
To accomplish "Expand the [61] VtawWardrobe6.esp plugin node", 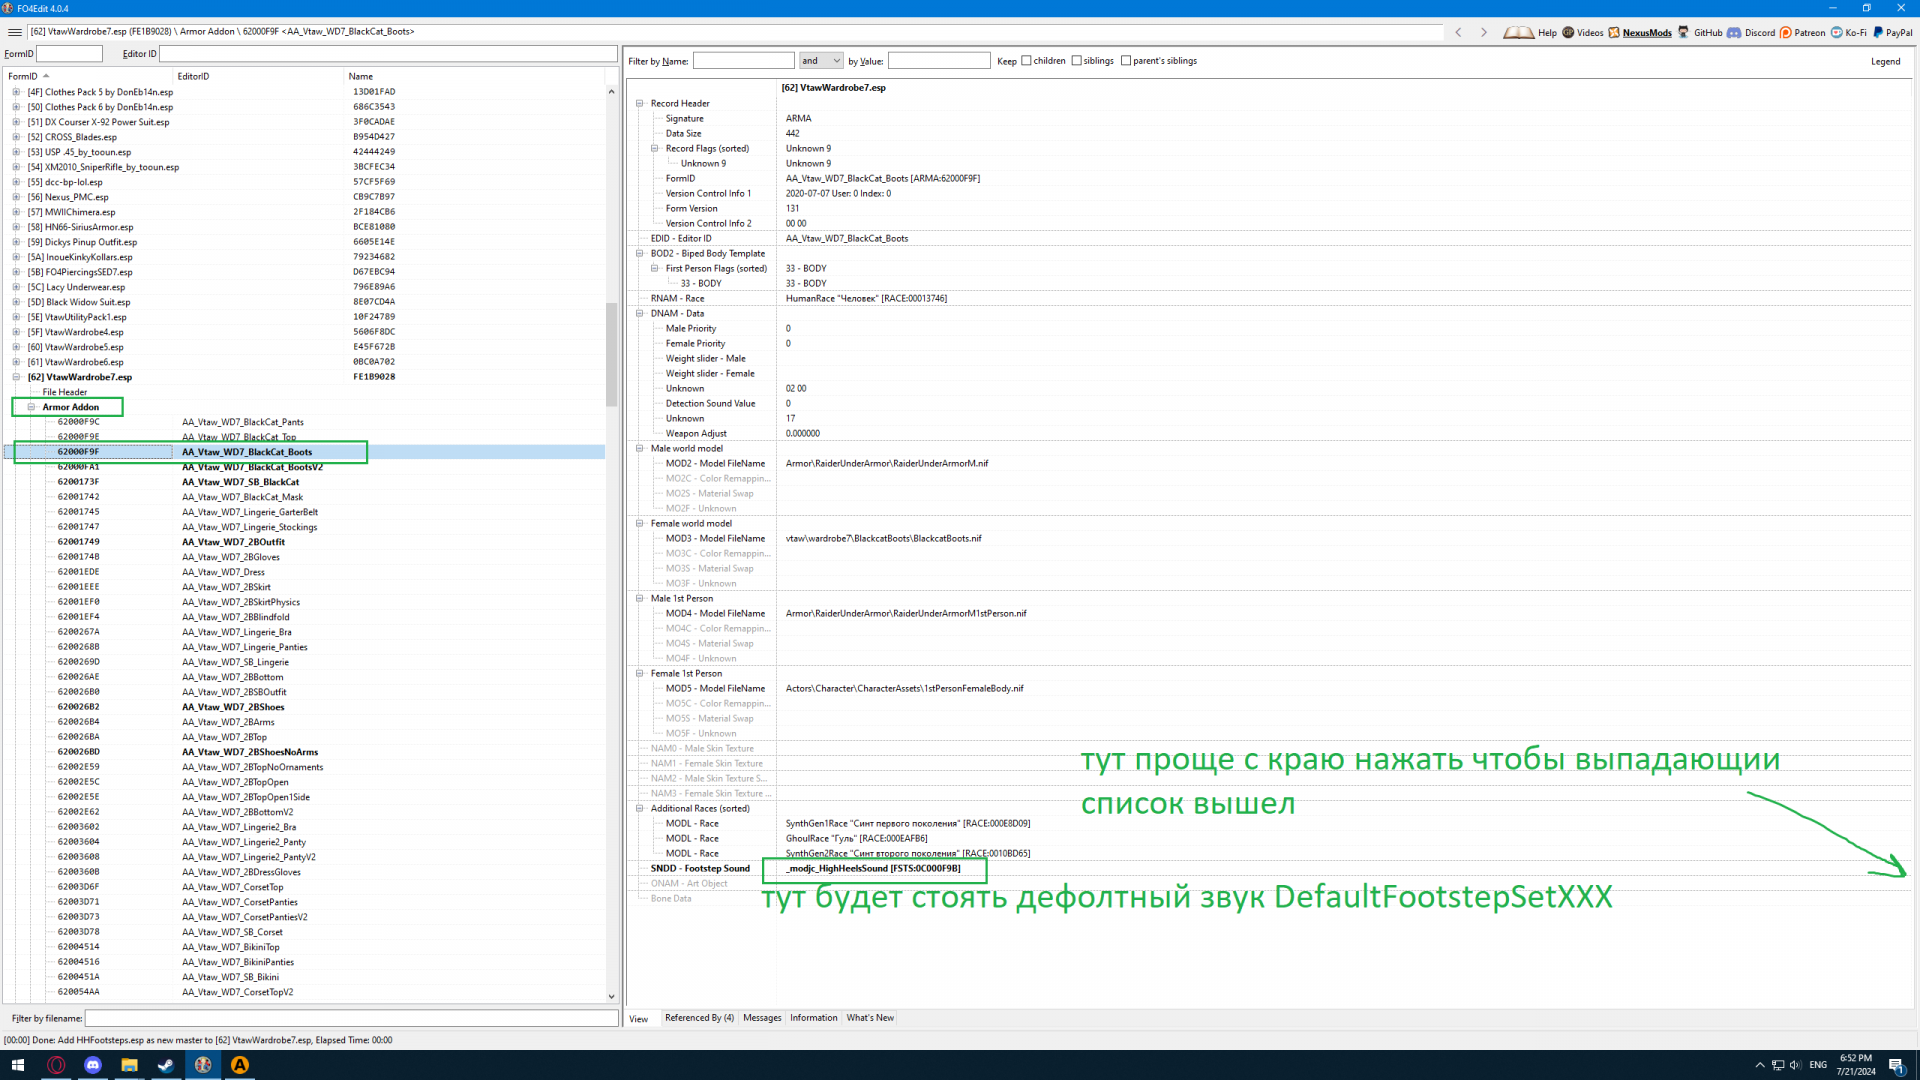I will click(16, 362).
